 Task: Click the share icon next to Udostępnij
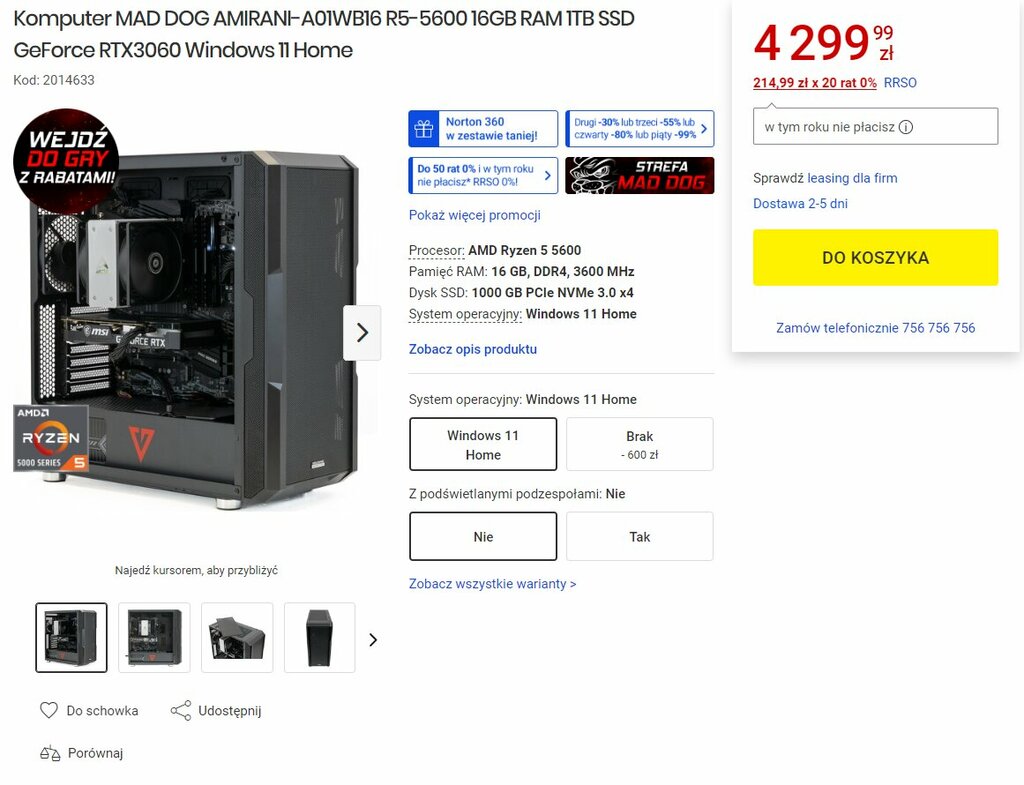click(x=181, y=711)
